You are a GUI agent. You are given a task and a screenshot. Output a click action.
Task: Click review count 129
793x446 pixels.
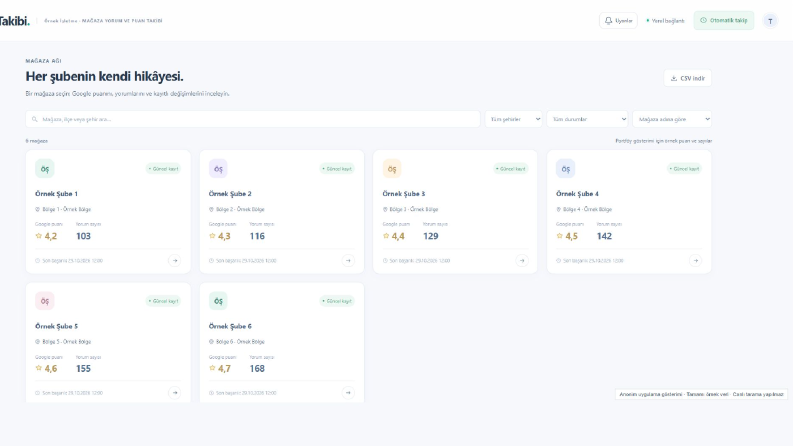point(431,236)
